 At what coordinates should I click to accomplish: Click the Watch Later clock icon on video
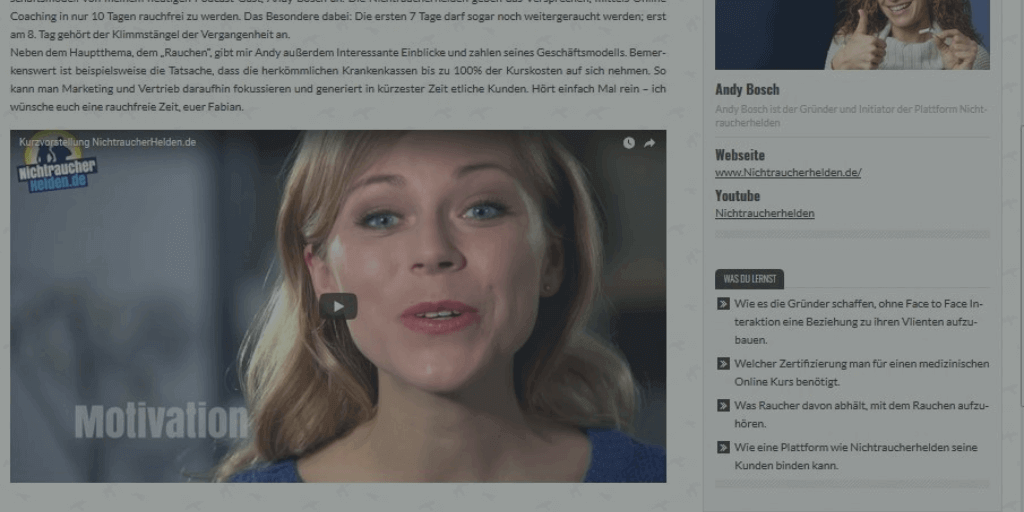[x=628, y=143]
